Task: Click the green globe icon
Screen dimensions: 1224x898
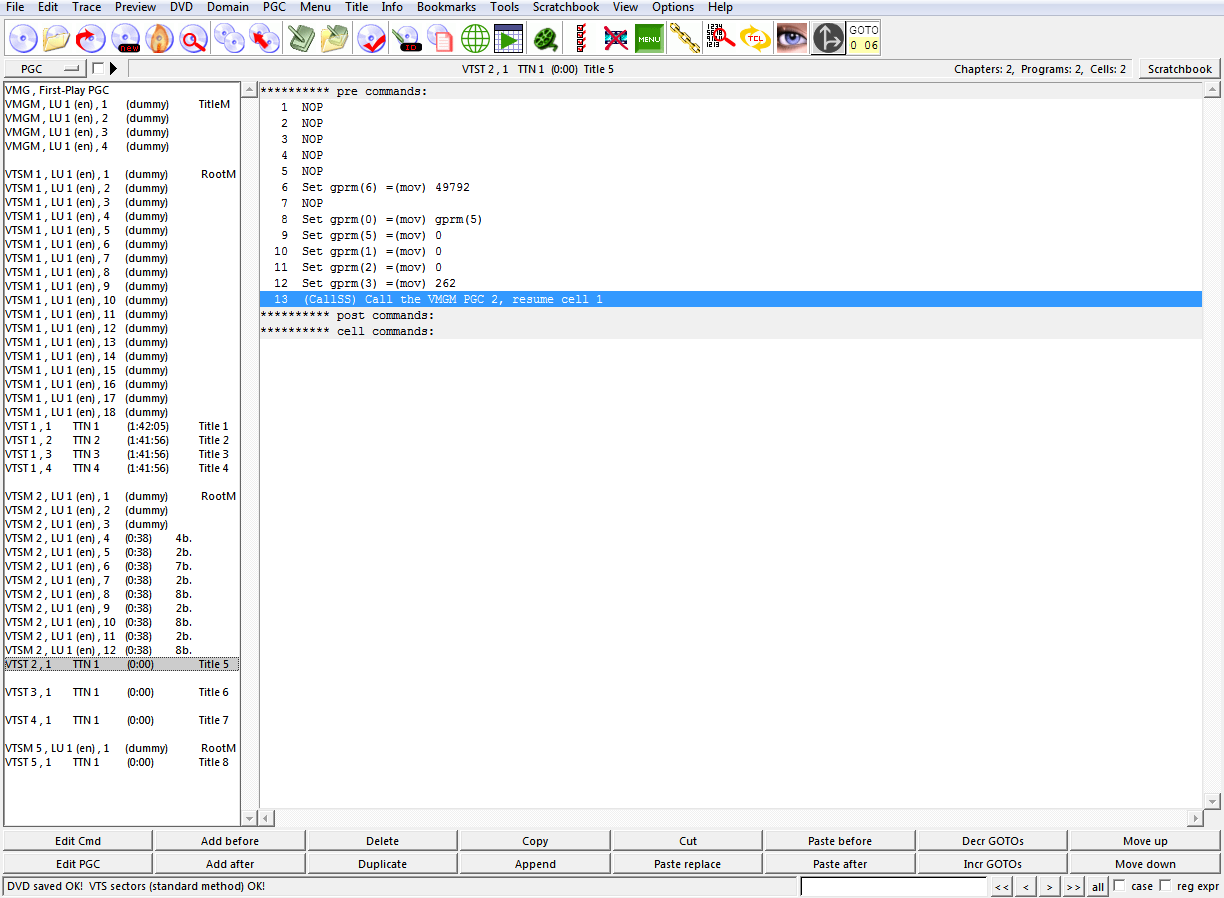Action: [474, 38]
